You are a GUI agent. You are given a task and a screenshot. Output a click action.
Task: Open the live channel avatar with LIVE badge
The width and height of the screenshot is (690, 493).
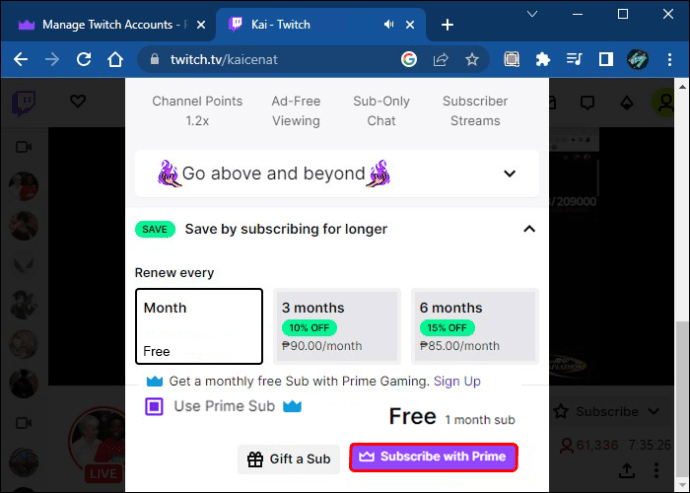click(97, 445)
